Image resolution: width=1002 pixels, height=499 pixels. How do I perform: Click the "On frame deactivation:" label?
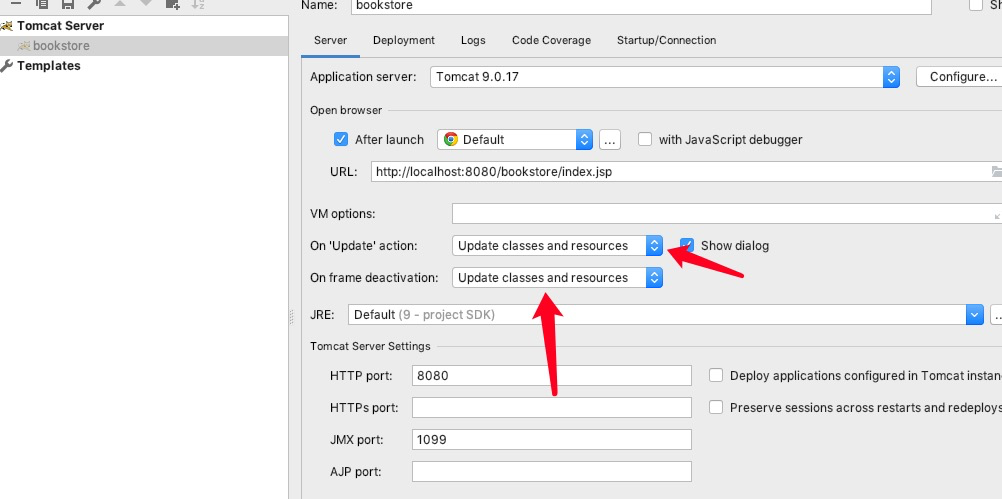(374, 277)
